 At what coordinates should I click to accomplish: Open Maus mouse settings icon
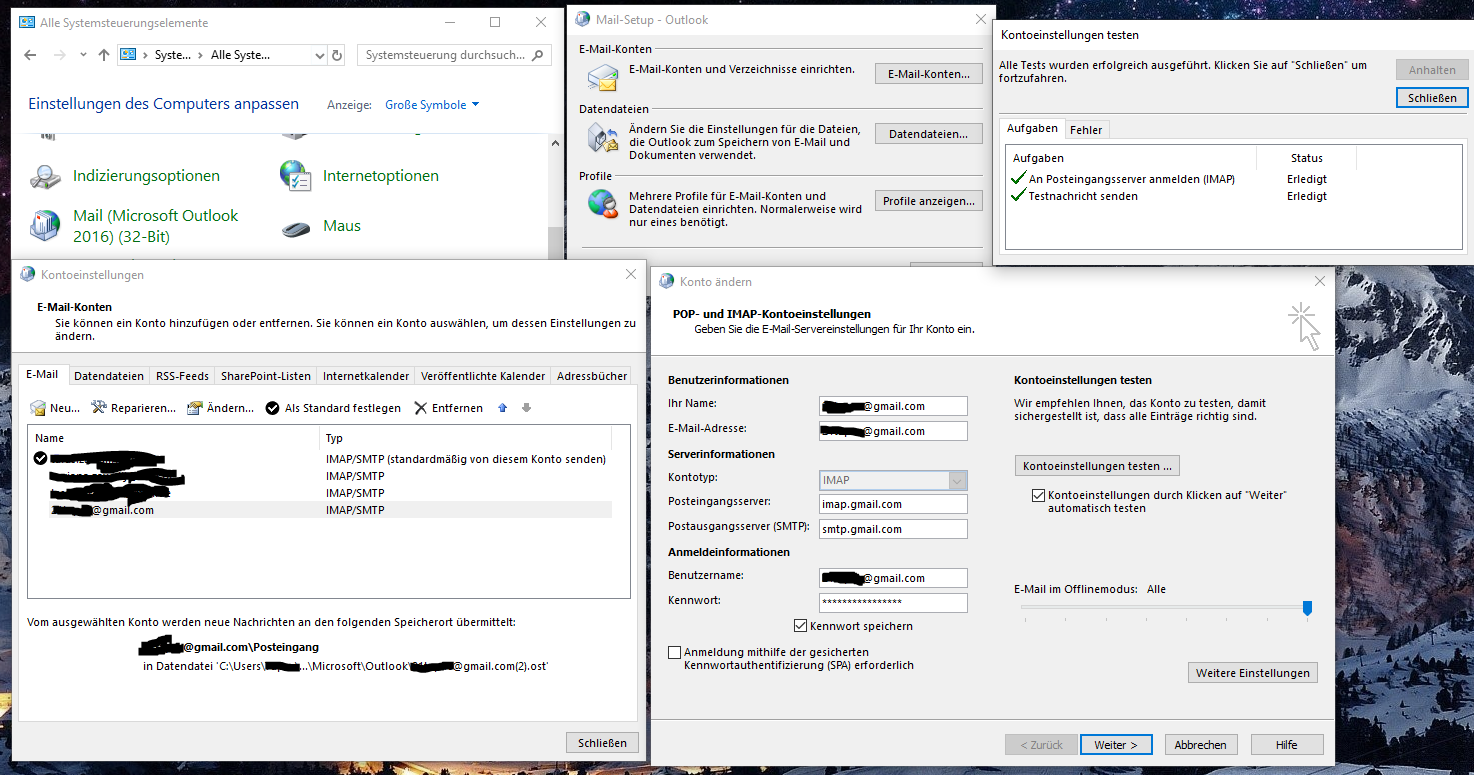click(x=297, y=227)
